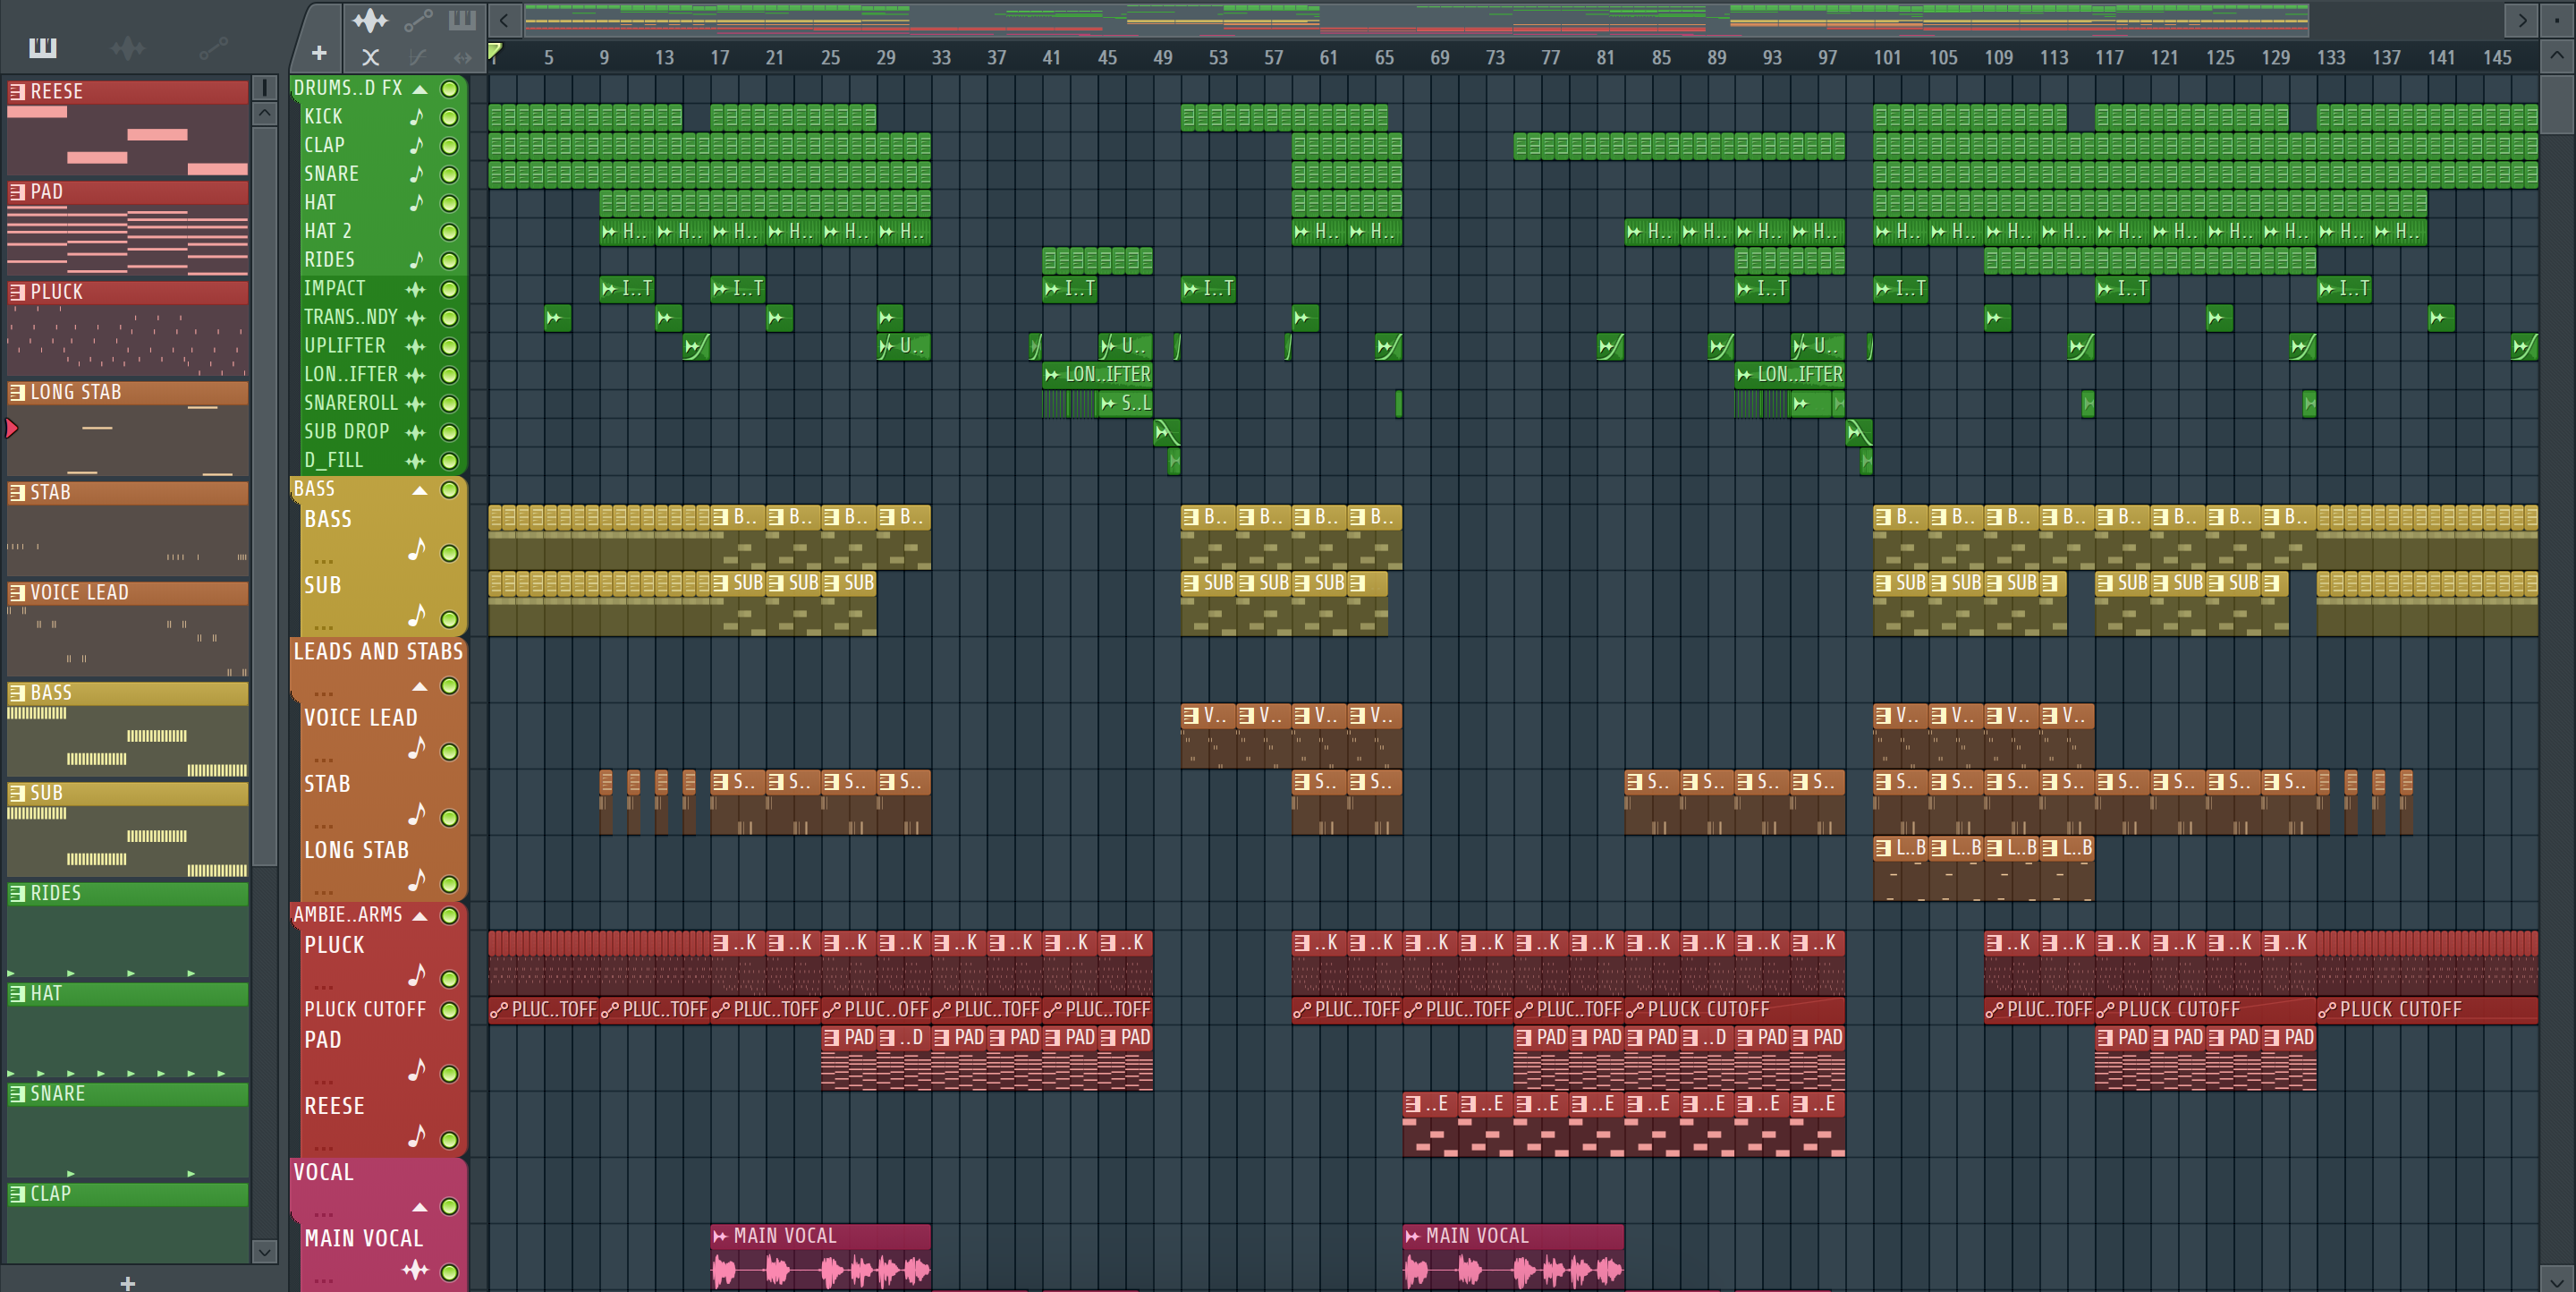Click the pattern icon beside VOICE LEAD in picker
The image size is (2576, 1292).
pyautogui.click(x=17, y=592)
